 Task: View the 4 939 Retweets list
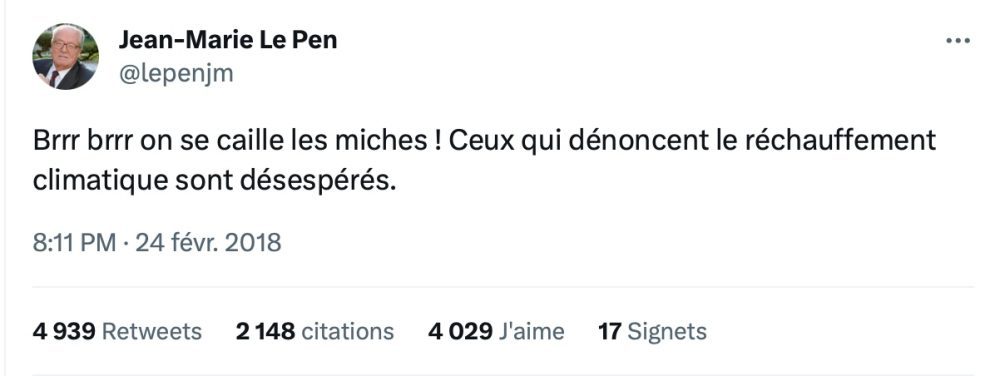pos(117,331)
